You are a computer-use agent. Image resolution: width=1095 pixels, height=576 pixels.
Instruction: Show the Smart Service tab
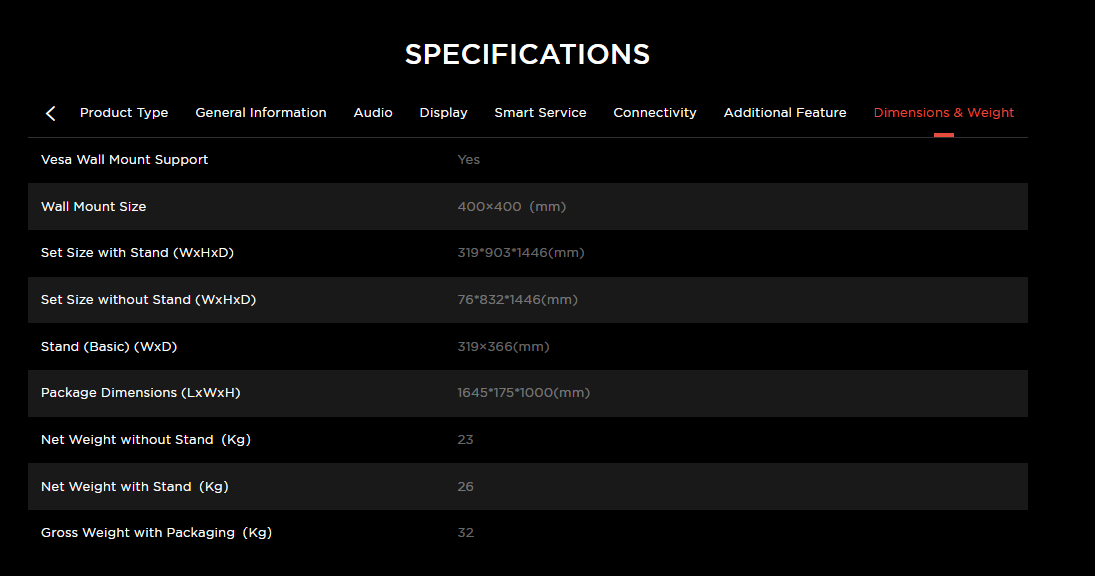[540, 113]
